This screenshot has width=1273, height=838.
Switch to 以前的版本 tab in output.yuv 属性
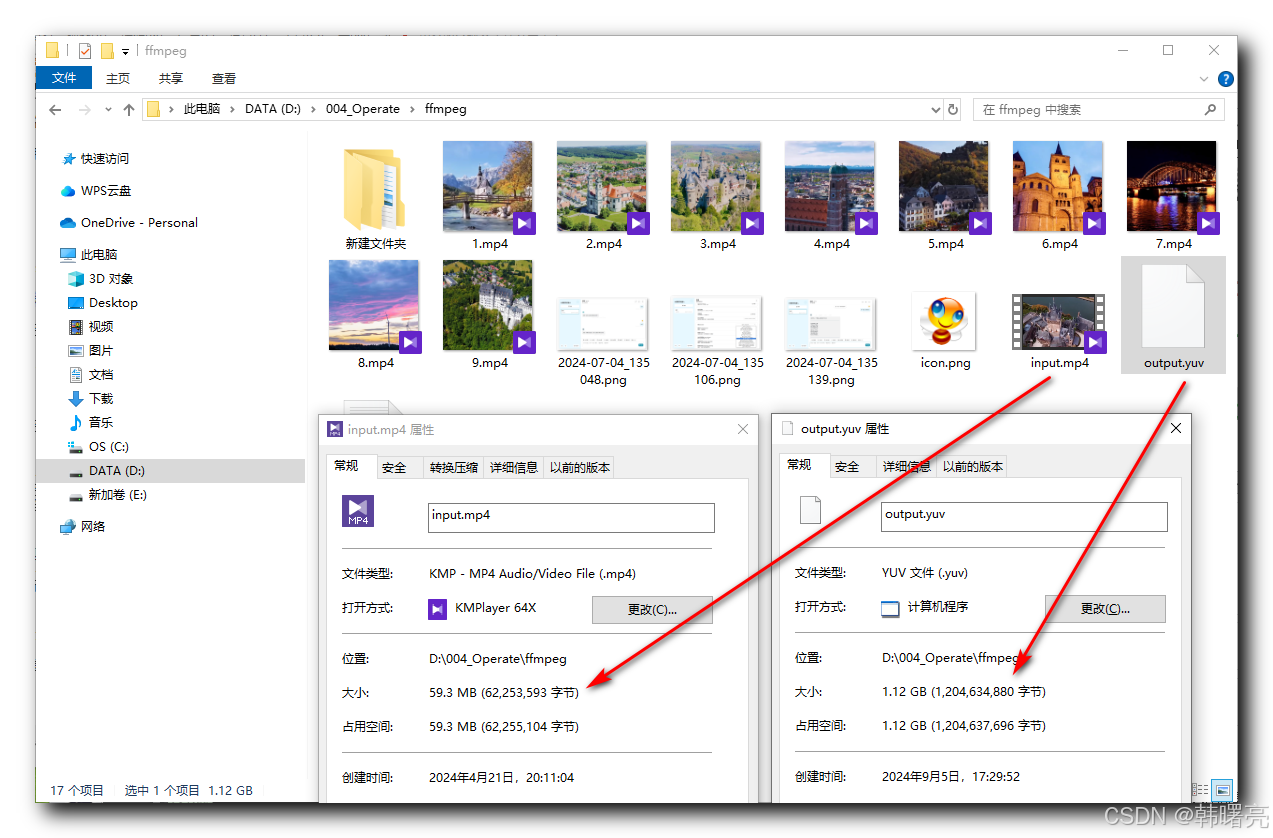(x=971, y=466)
